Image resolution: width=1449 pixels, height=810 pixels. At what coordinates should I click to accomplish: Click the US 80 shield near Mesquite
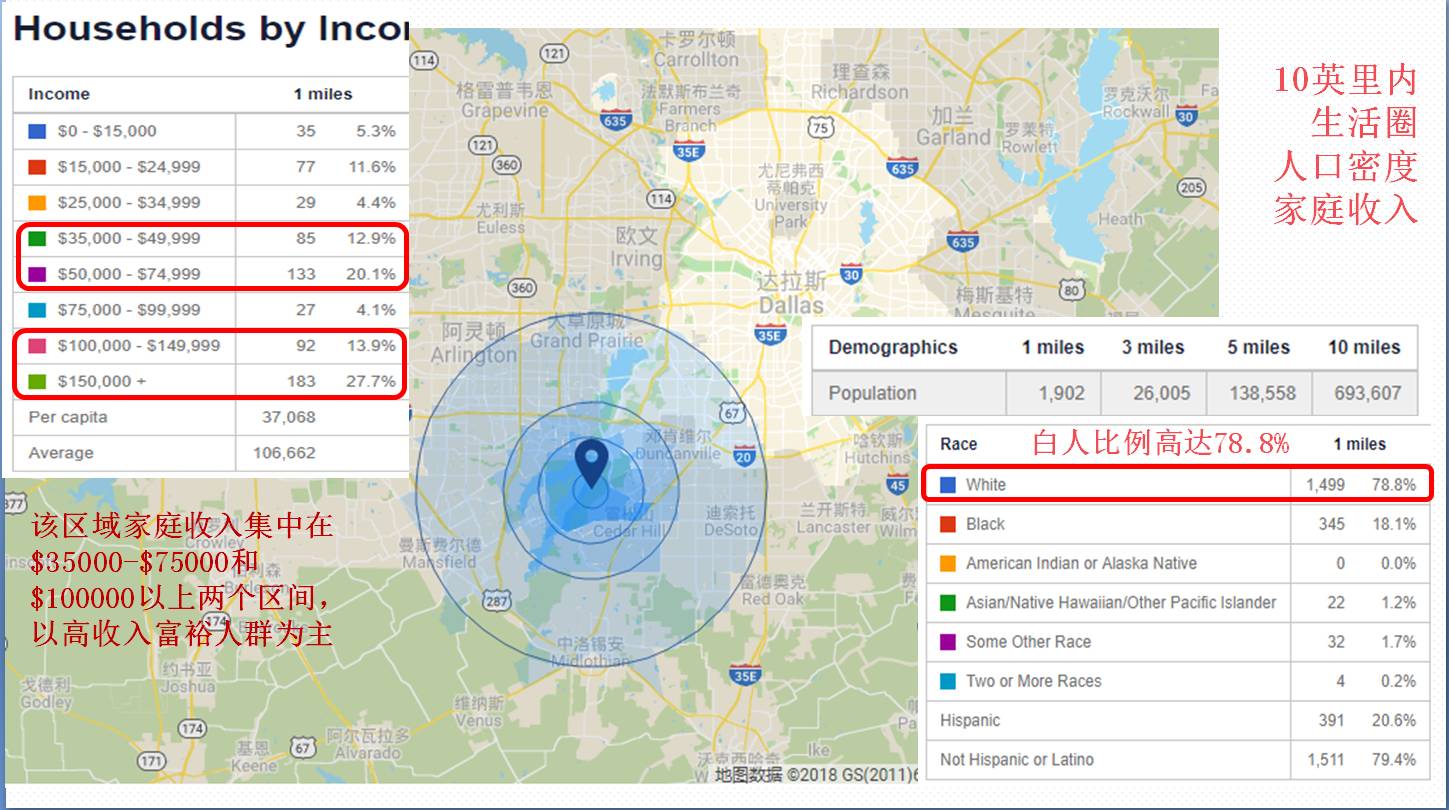(x=1071, y=291)
